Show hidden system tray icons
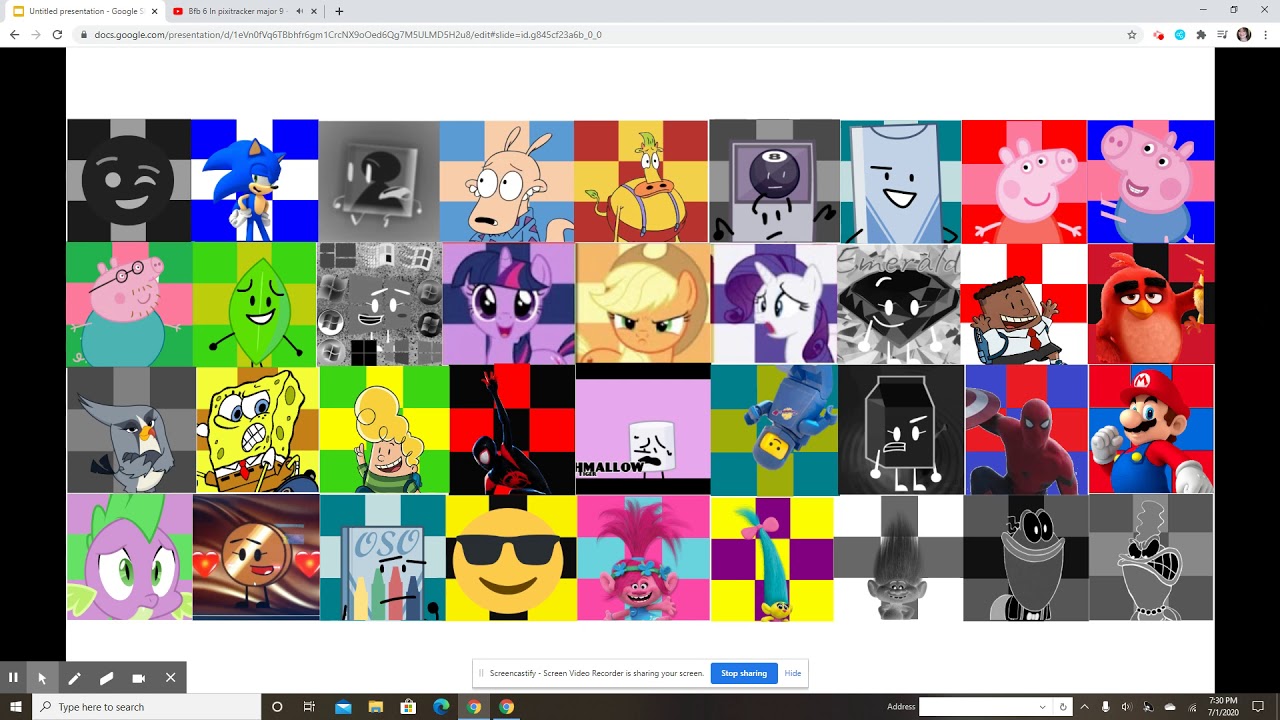The height and width of the screenshot is (720, 1280). coord(1084,706)
